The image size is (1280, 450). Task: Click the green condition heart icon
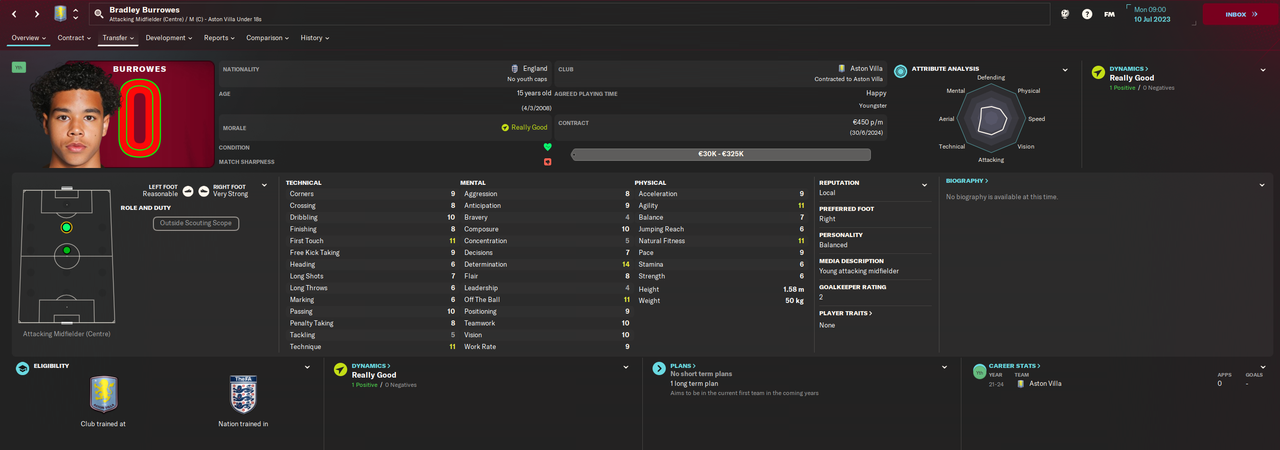coord(548,147)
